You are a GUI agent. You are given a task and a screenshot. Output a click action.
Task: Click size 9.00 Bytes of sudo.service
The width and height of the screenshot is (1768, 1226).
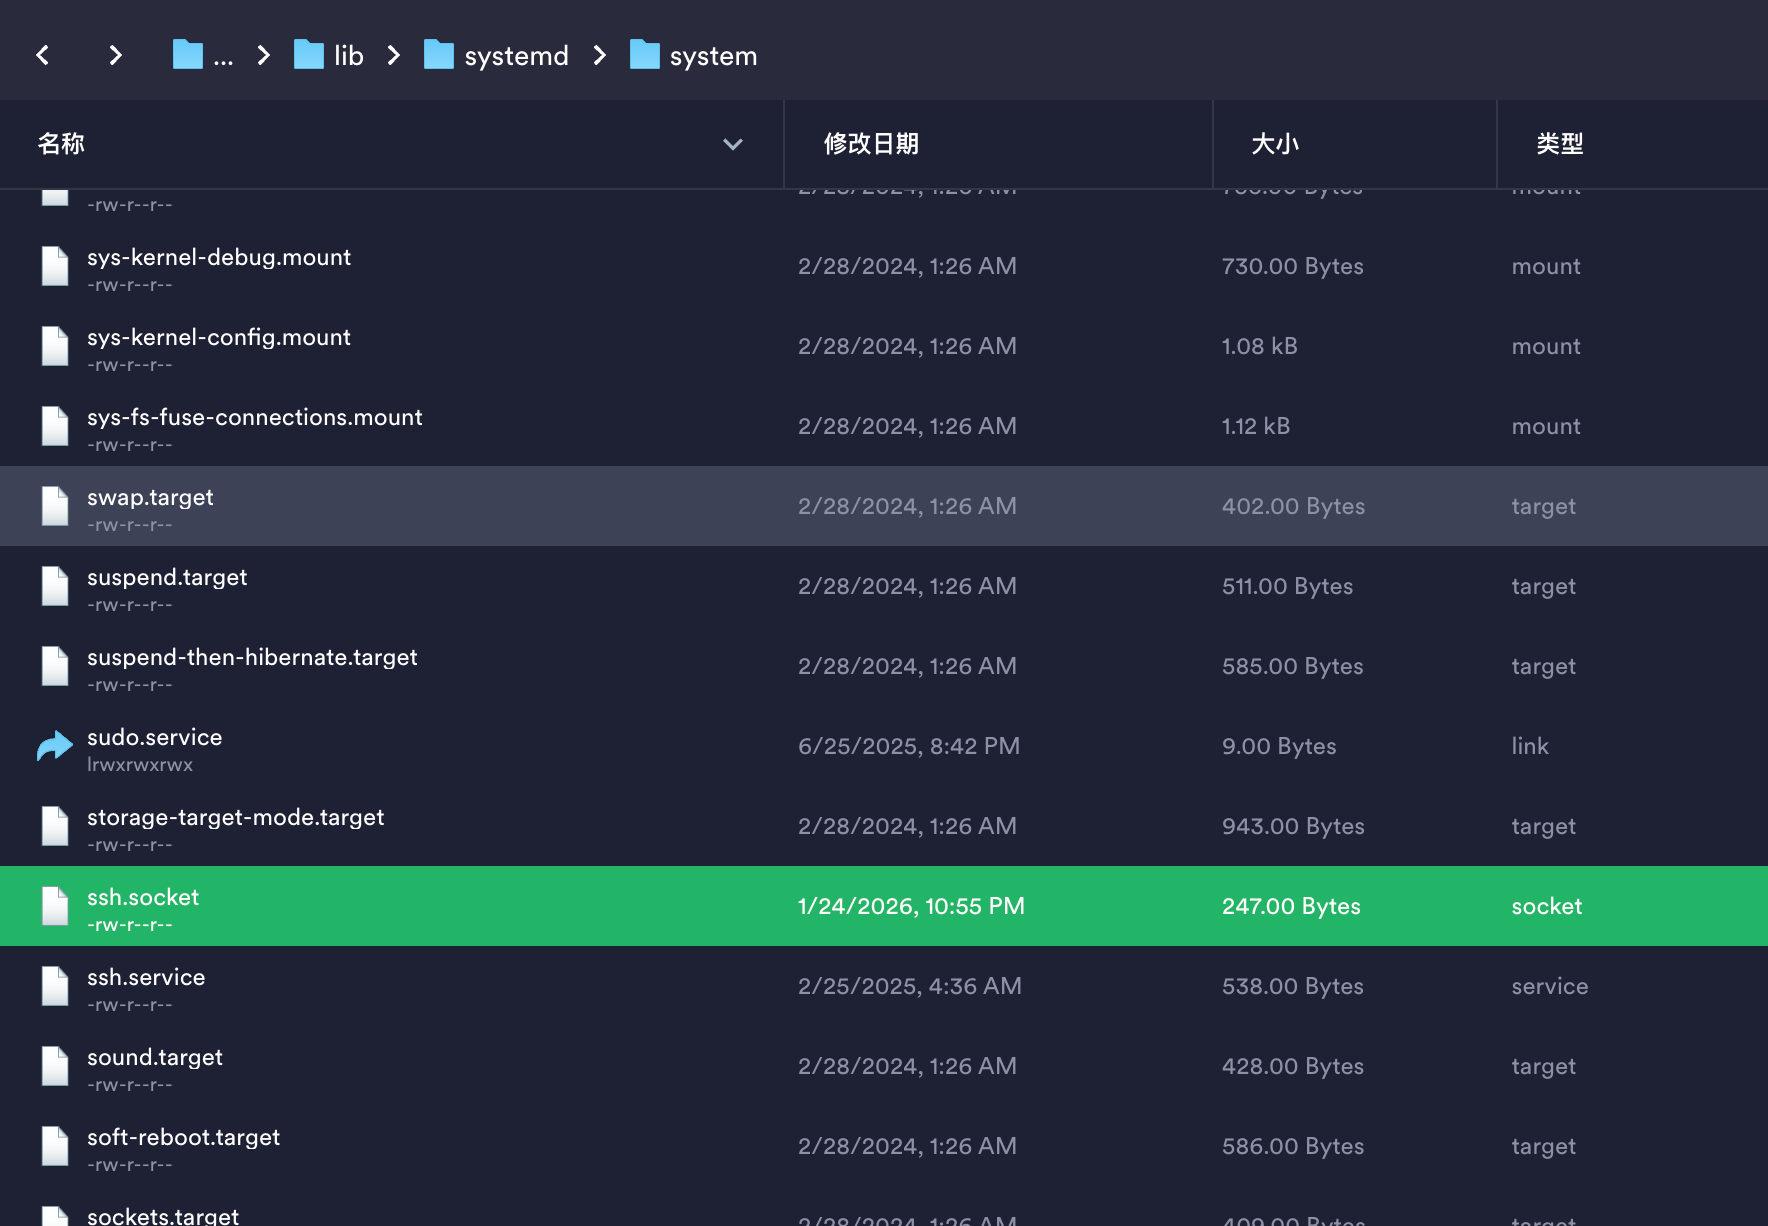point(1279,746)
